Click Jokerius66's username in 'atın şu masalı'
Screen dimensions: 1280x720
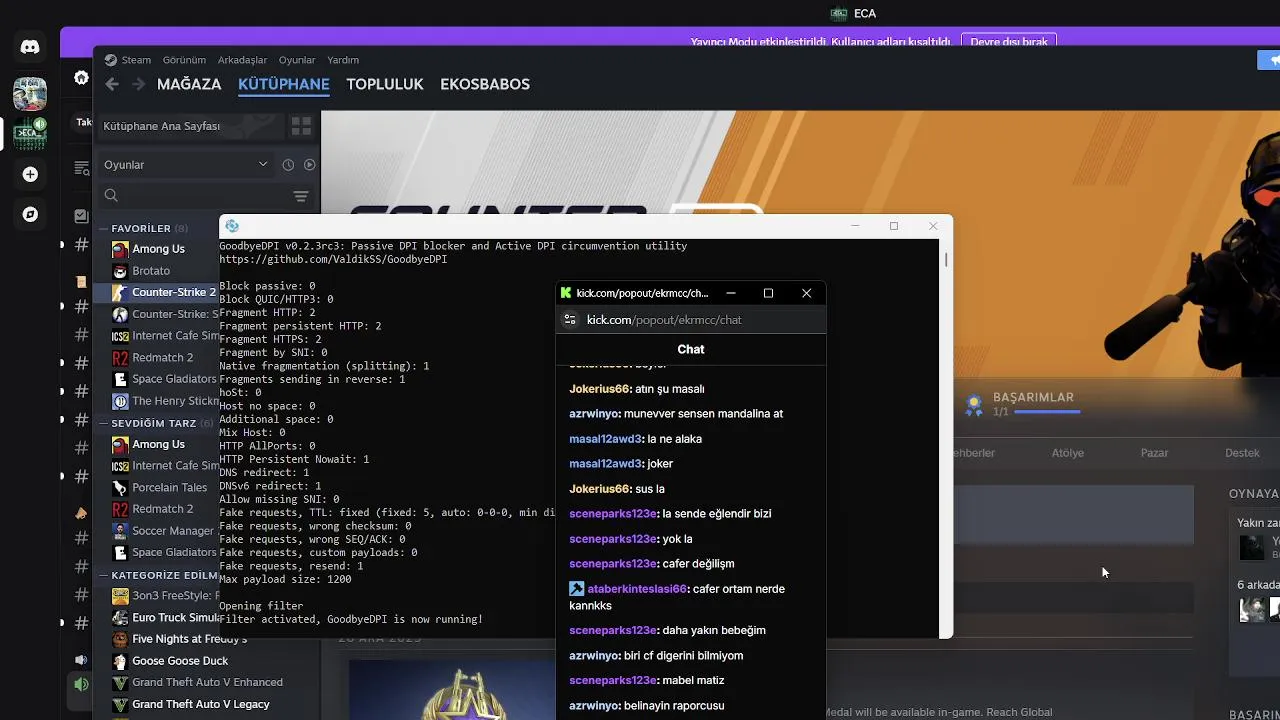coord(599,389)
